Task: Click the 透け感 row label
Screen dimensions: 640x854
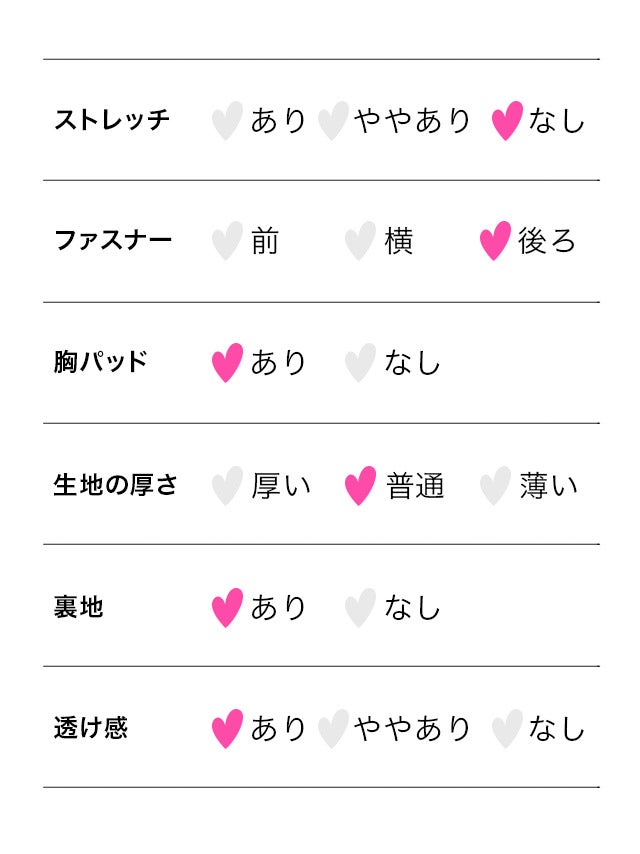Action: [91, 729]
